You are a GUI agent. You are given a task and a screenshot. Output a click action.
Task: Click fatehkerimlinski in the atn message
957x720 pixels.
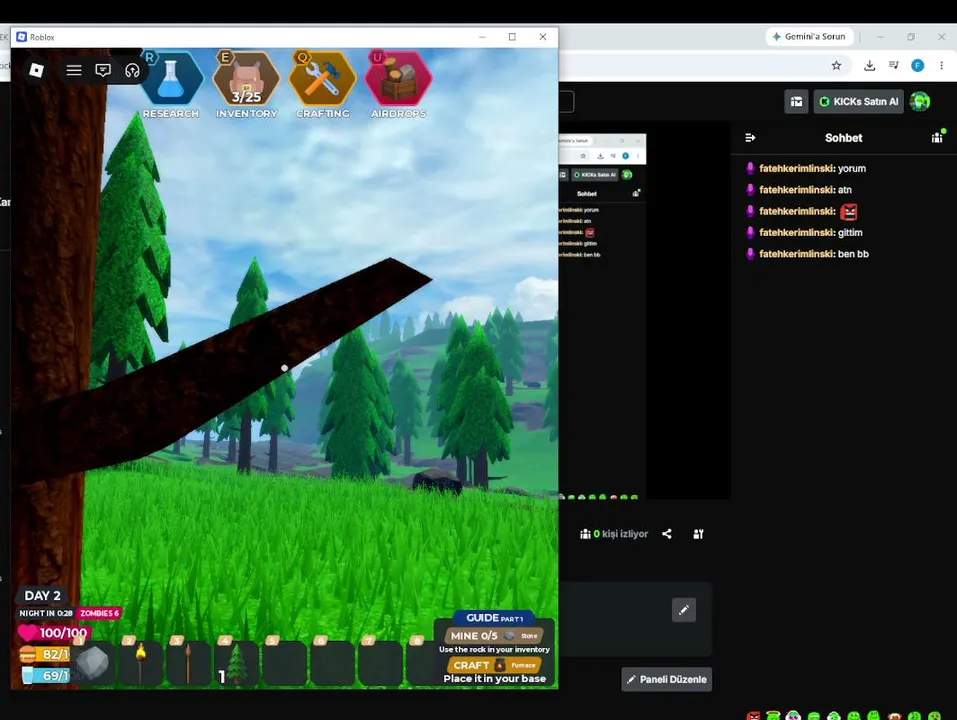pyautogui.click(x=796, y=190)
